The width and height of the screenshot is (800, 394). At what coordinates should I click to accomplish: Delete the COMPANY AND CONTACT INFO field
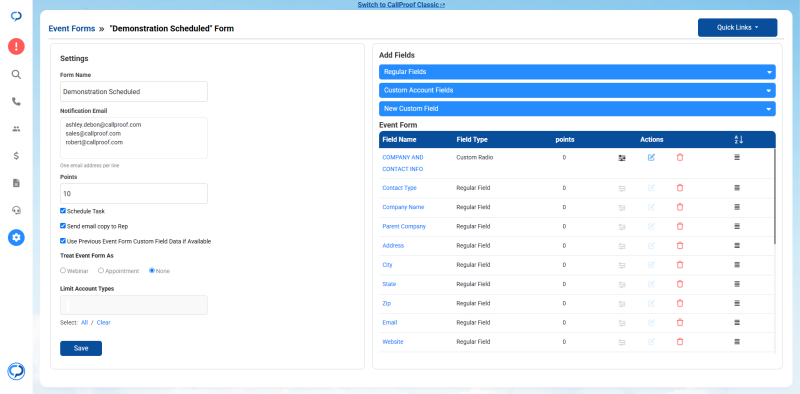coord(680,158)
